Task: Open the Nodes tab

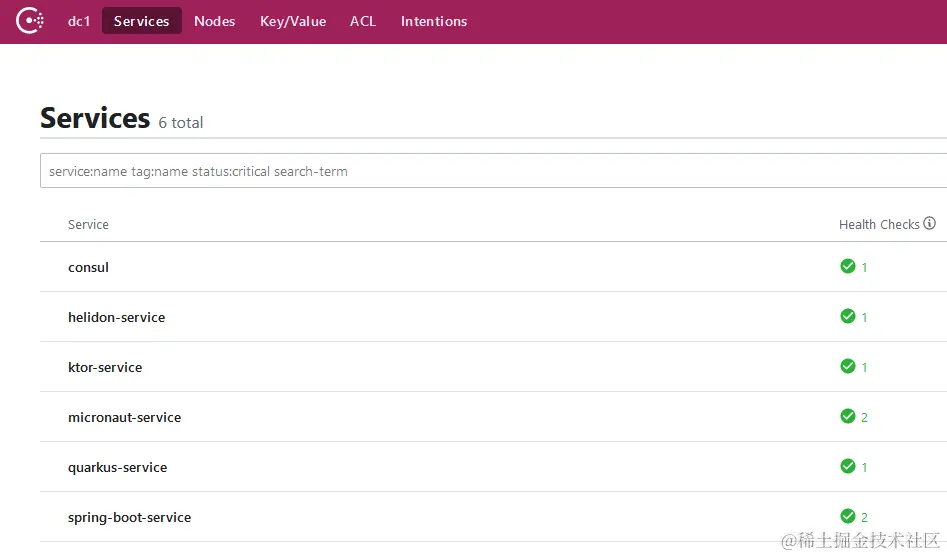Action: (214, 21)
